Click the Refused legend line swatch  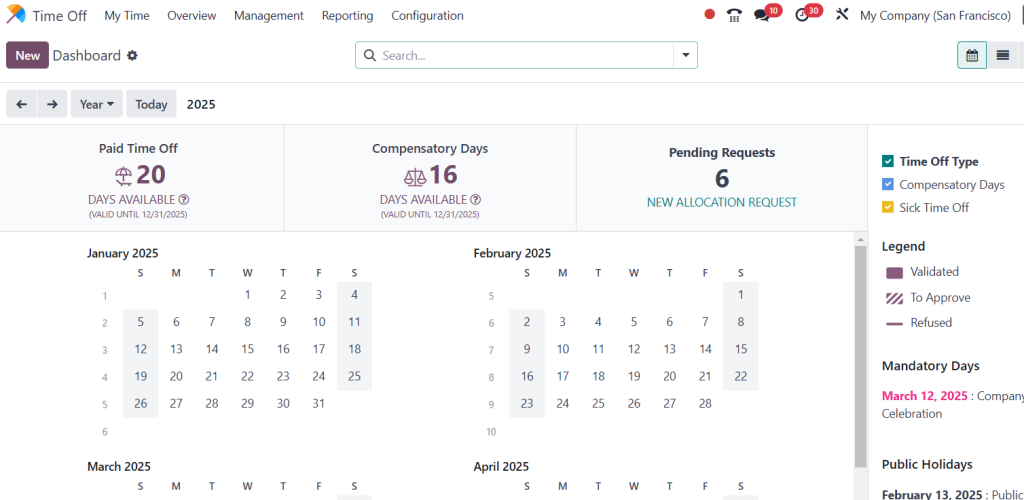[x=895, y=324]
